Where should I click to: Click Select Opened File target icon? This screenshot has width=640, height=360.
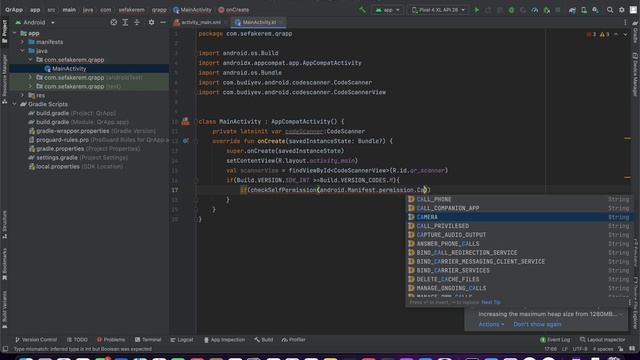[x=113, y=22]
